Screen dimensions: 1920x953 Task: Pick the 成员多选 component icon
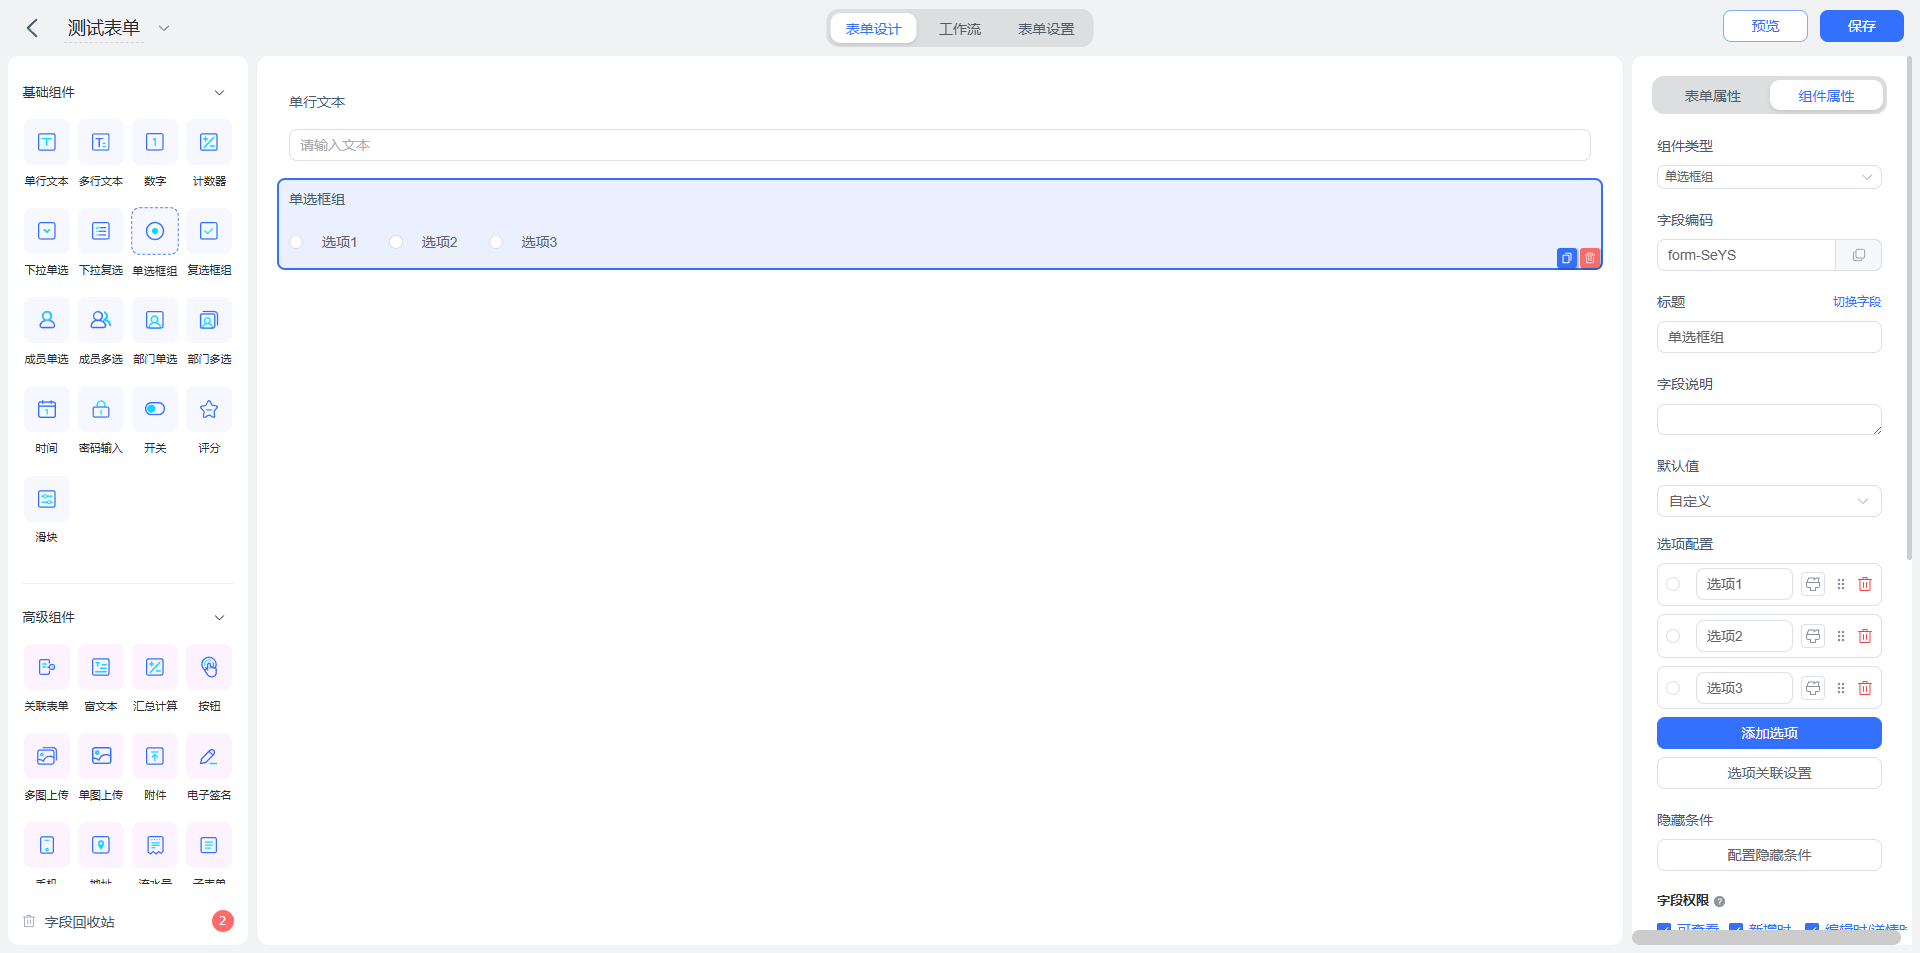pyautogui.click(x=101, y=320)
